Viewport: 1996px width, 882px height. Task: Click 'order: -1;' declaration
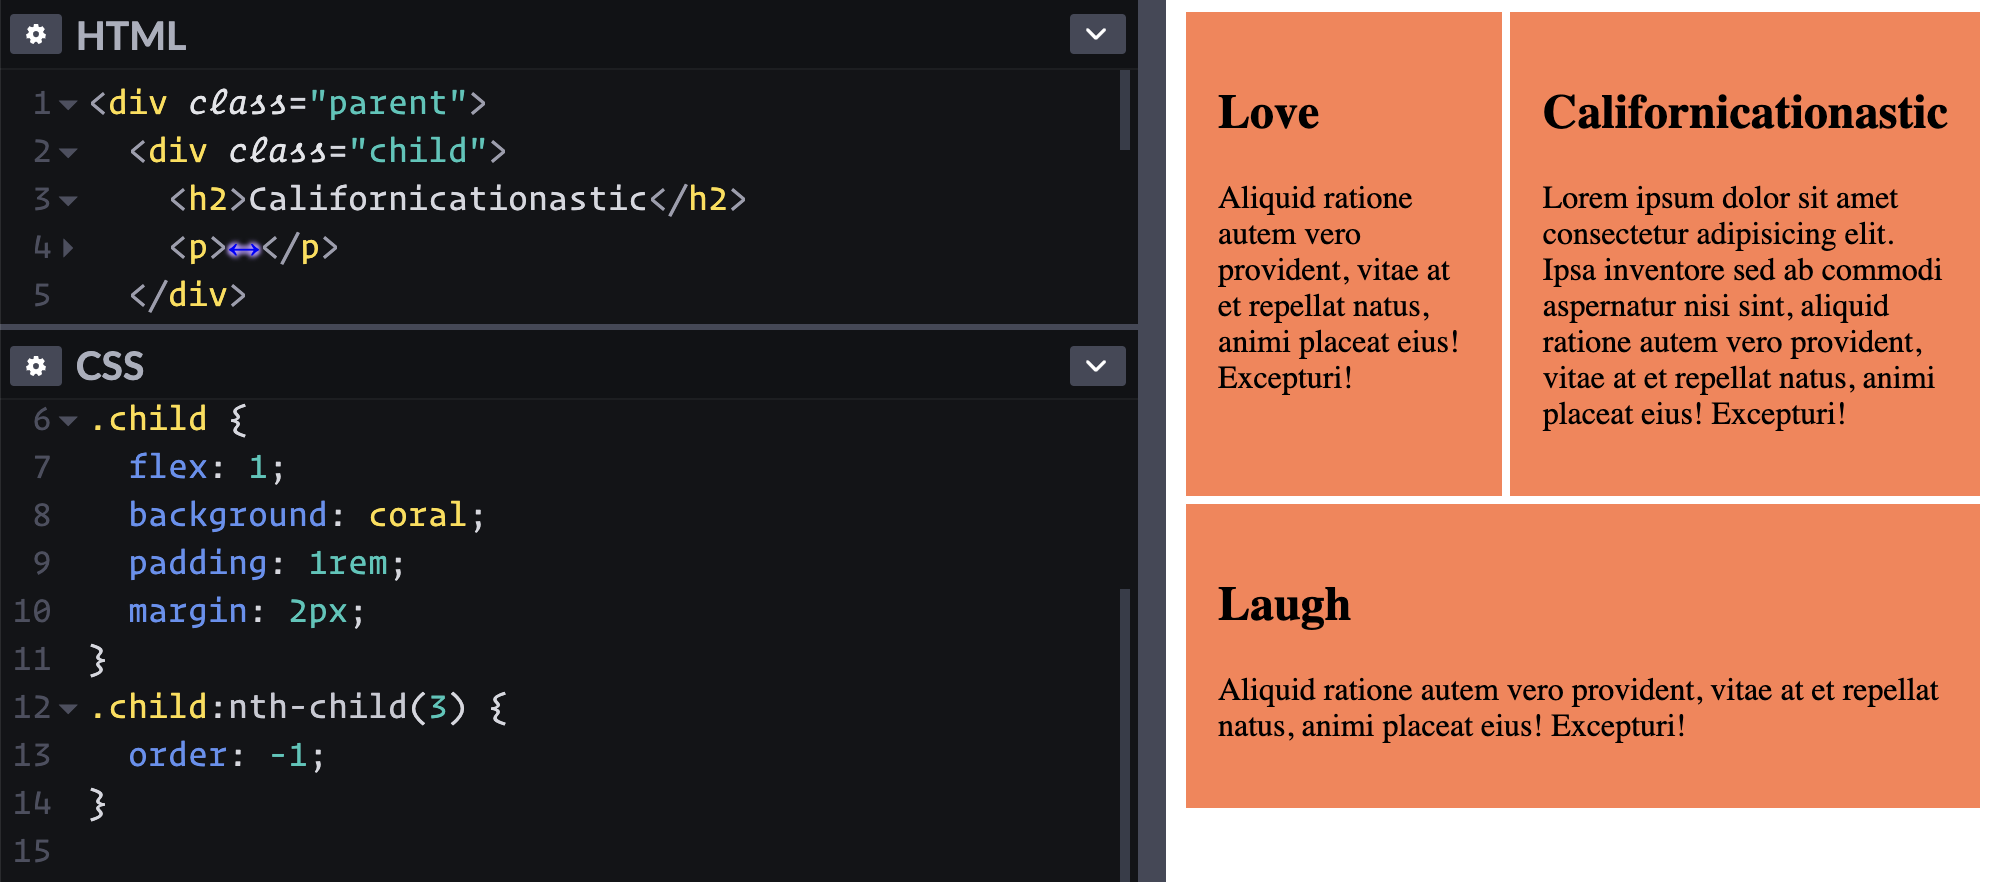click(227, 755)
